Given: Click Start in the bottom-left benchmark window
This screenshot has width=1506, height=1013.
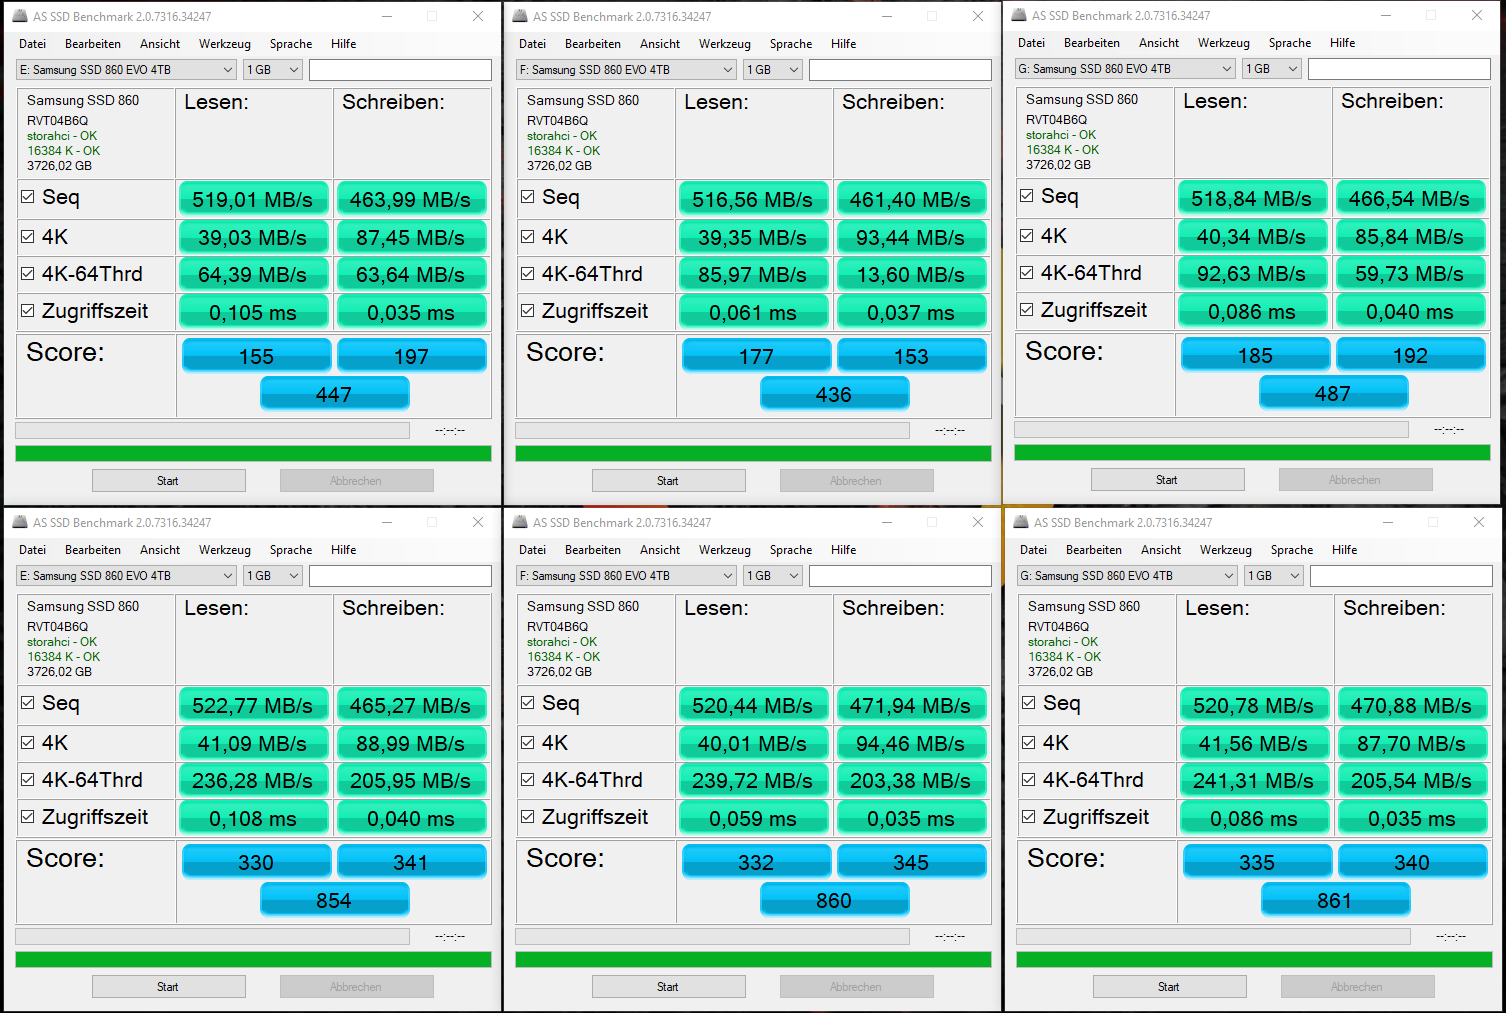Looking at the screenshot, I should [168, 986].
